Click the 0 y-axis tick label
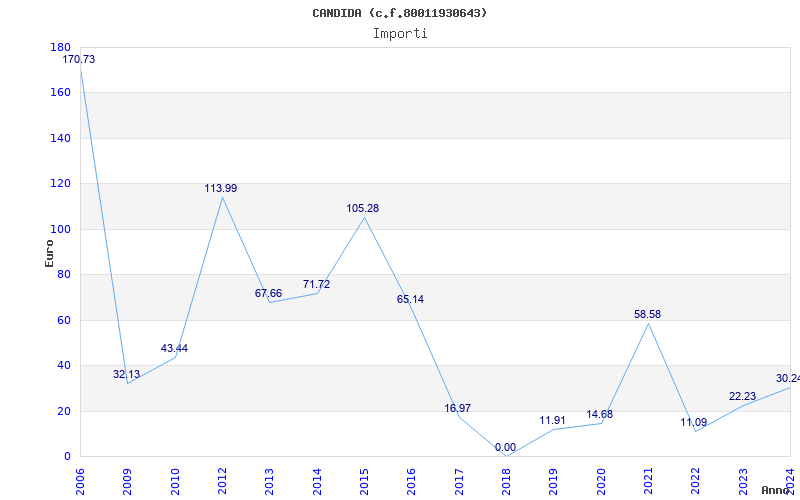Viewport: 800px width, 500px height. click(x=67, y=457)
